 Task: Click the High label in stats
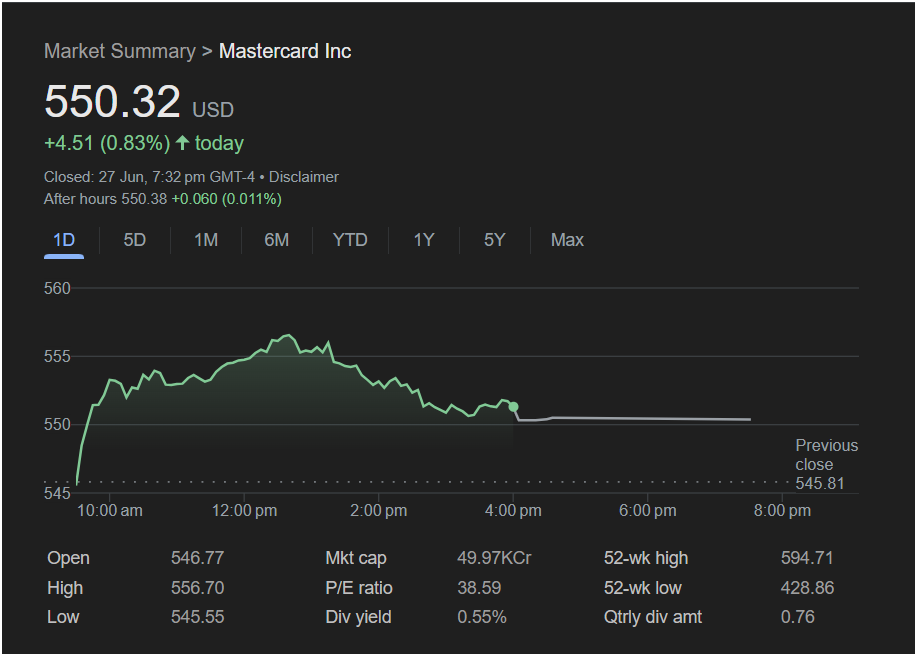point(65,588)
